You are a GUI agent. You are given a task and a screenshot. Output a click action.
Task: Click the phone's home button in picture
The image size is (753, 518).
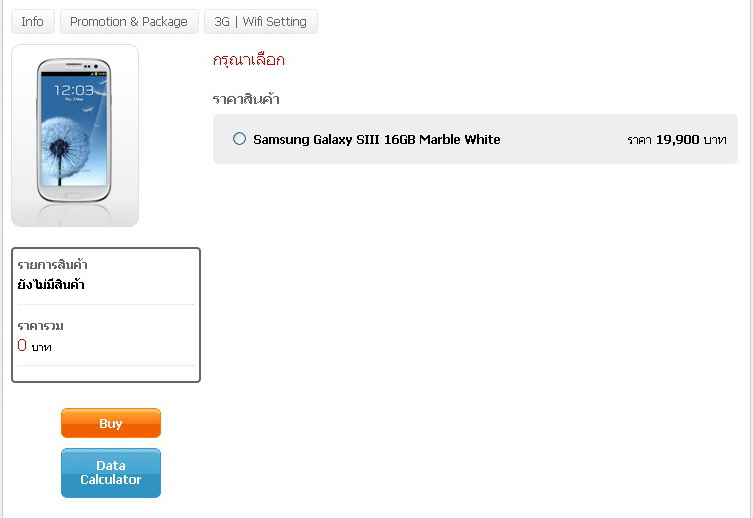[x=74, y=196]
